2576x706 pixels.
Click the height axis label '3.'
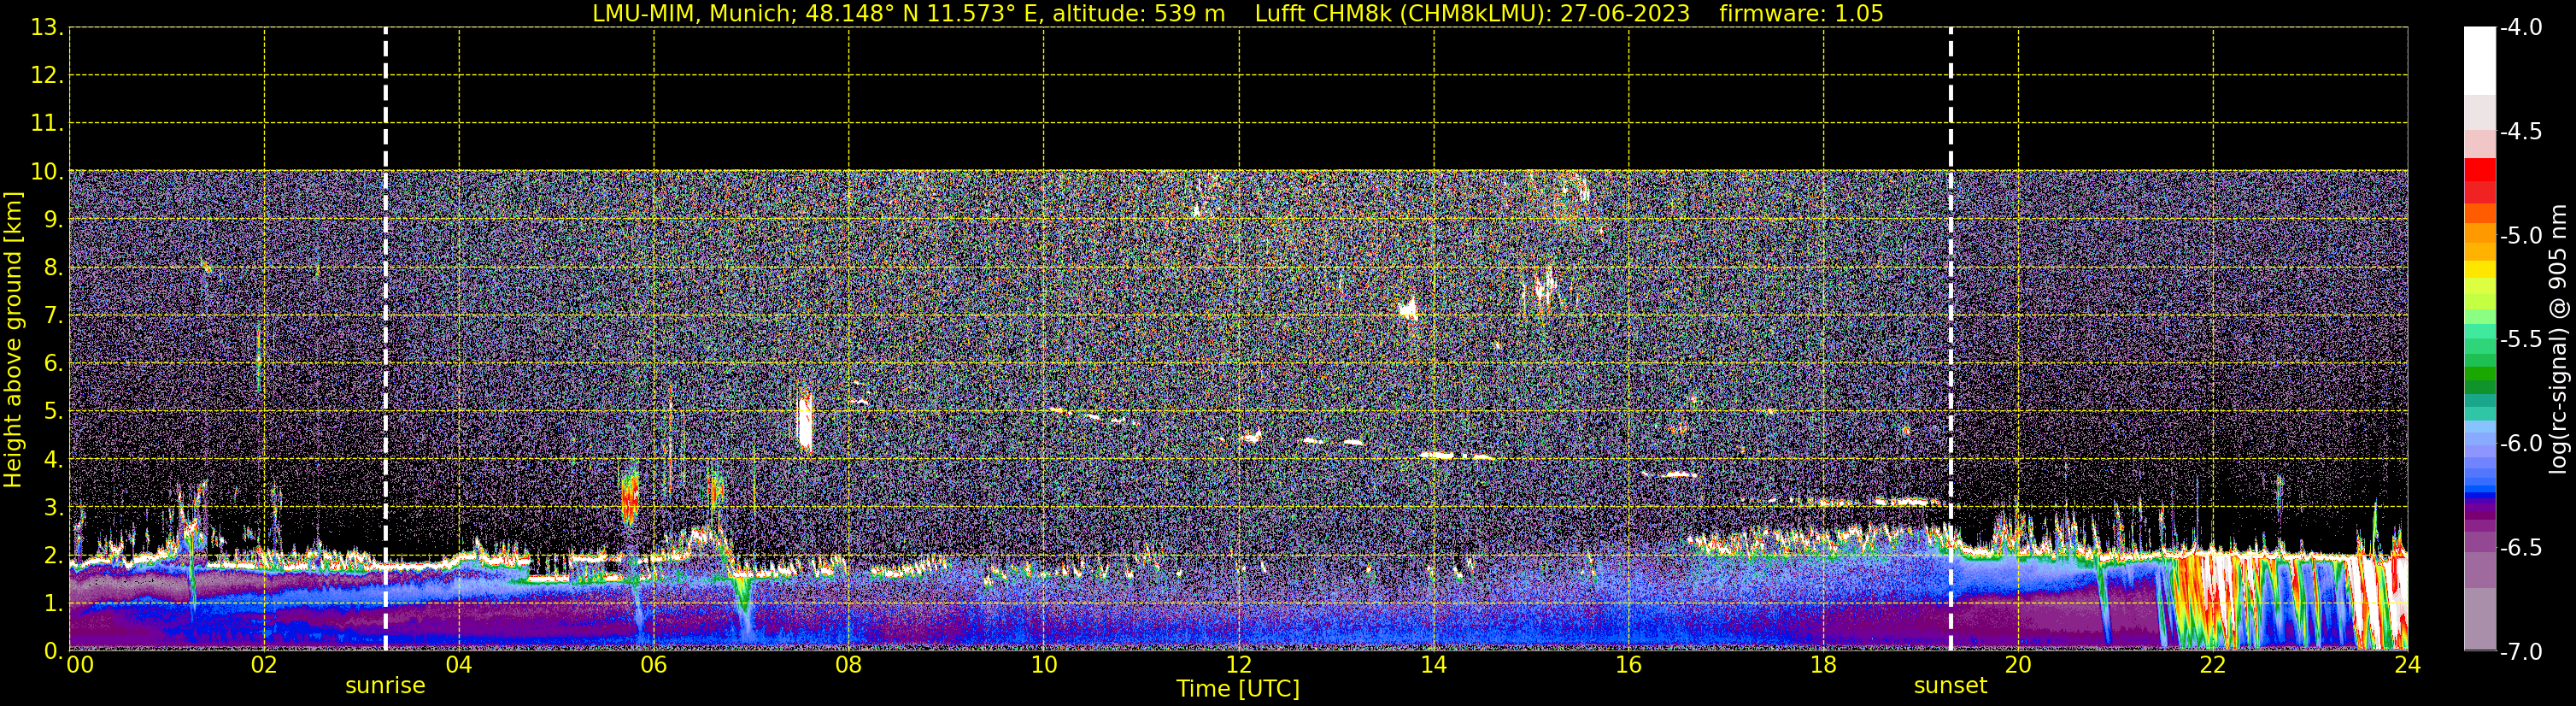click(x=52, y=508)
